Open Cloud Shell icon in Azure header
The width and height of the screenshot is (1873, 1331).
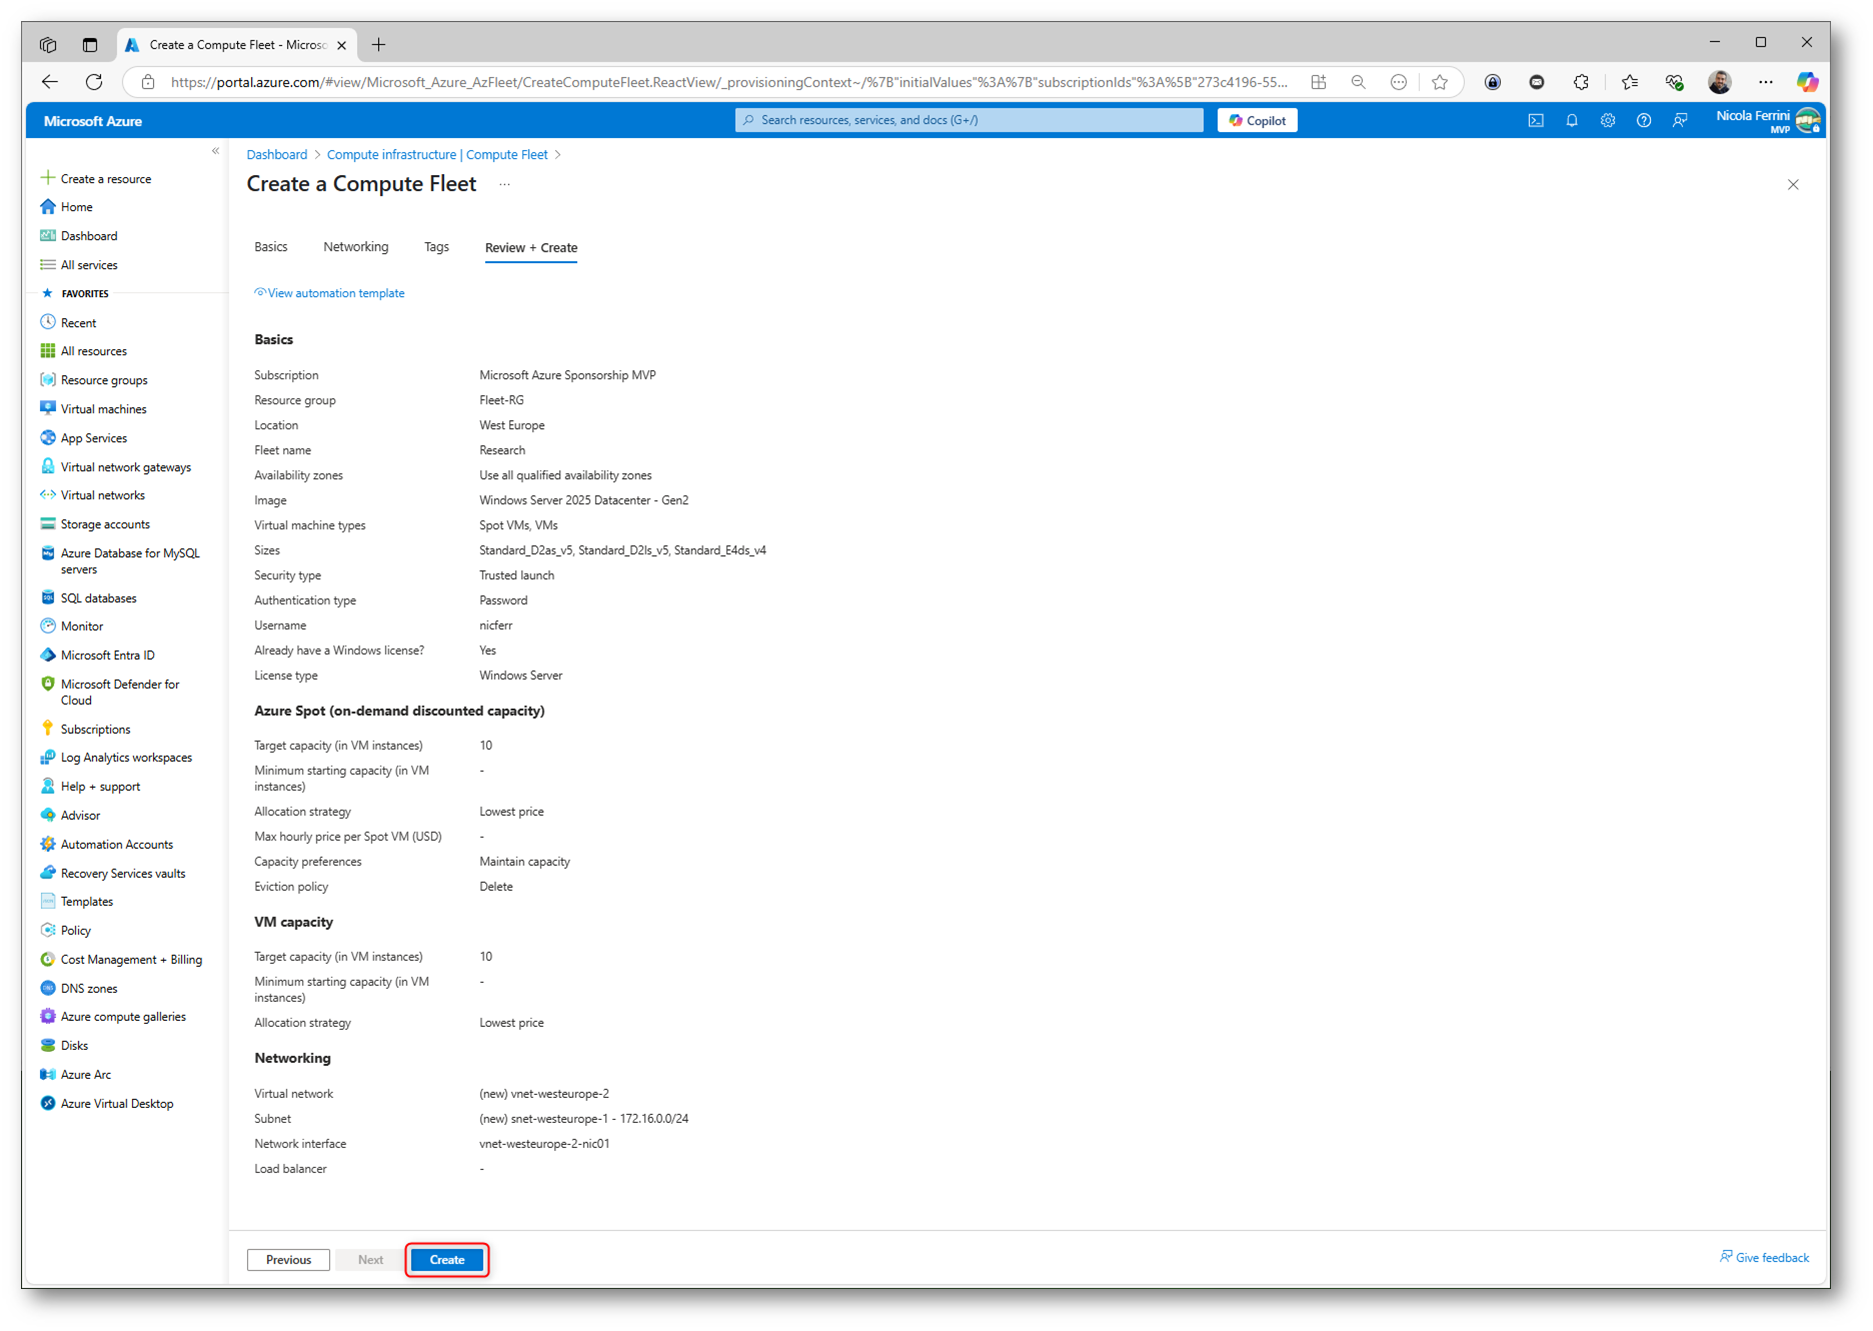[x=1535, y=120]
